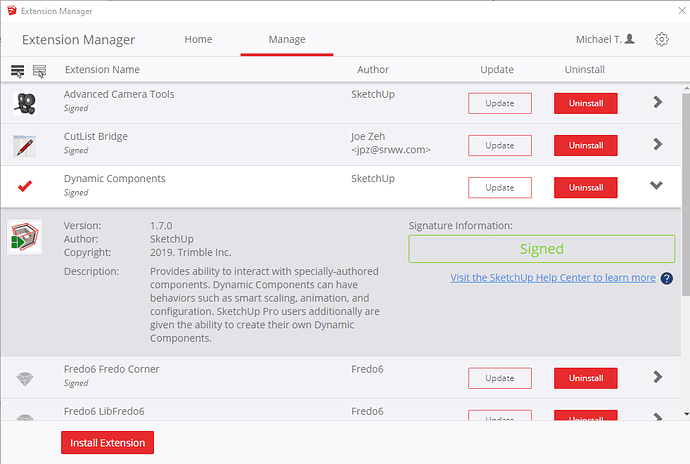Click the green Signed signature box
Viewport: 690px width, 464px height.
tap(542, 249)
